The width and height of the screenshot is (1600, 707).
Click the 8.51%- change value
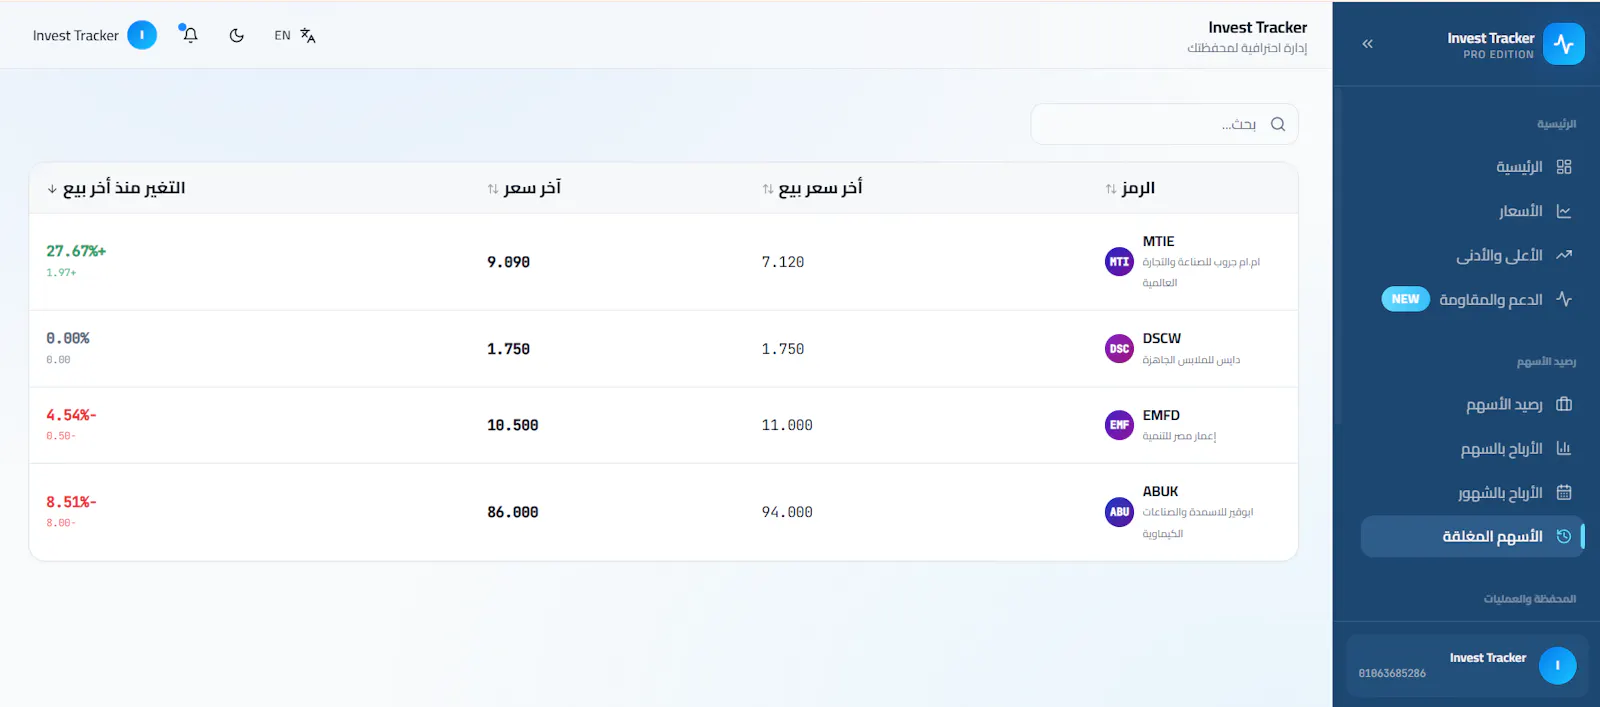pos(71,502)
